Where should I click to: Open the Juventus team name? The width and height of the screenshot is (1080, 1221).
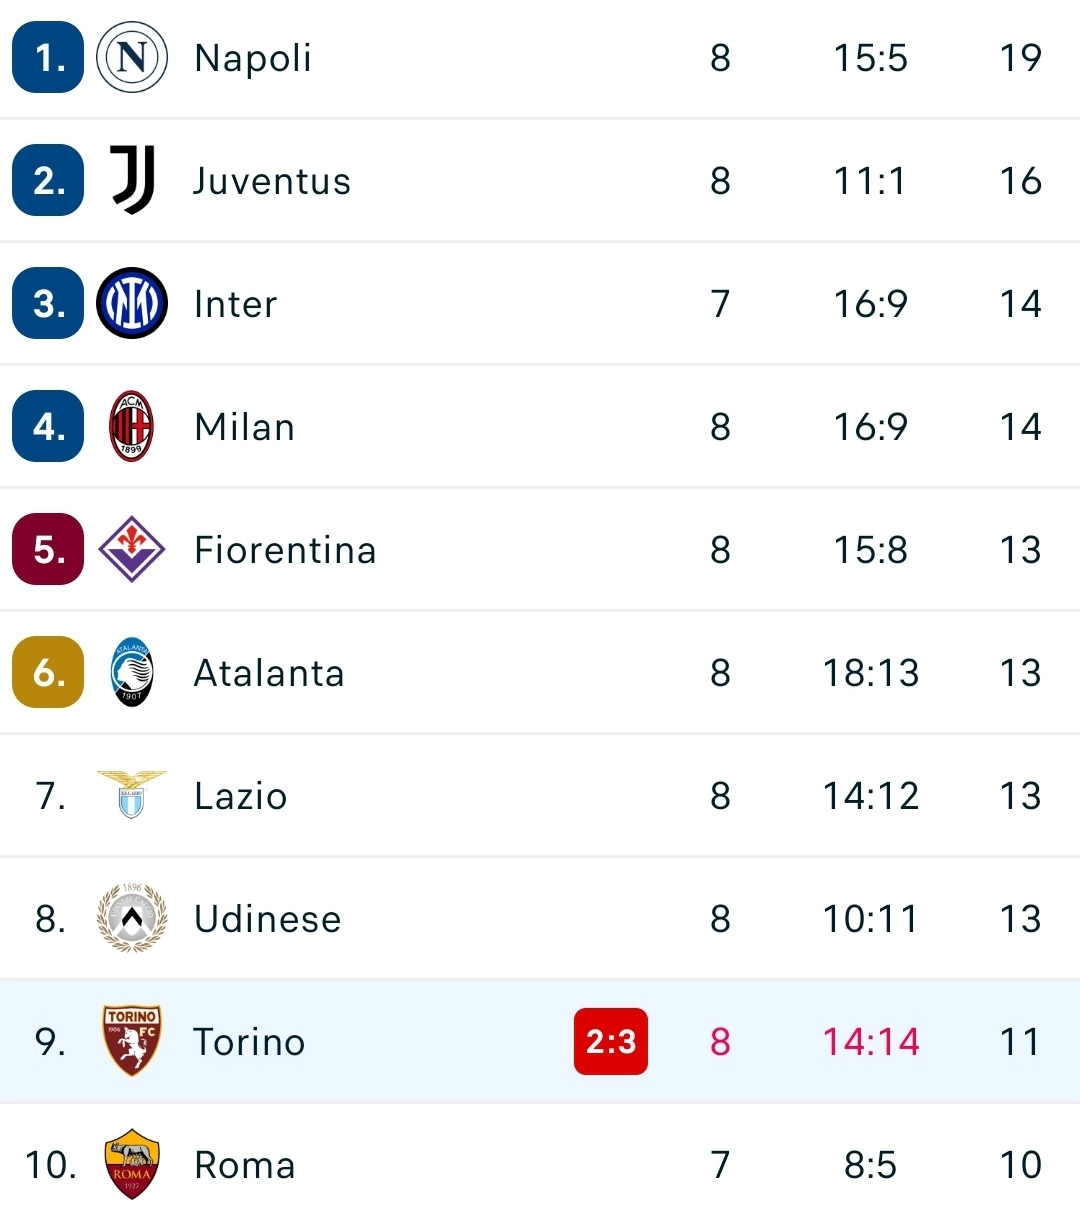point(272,181)
